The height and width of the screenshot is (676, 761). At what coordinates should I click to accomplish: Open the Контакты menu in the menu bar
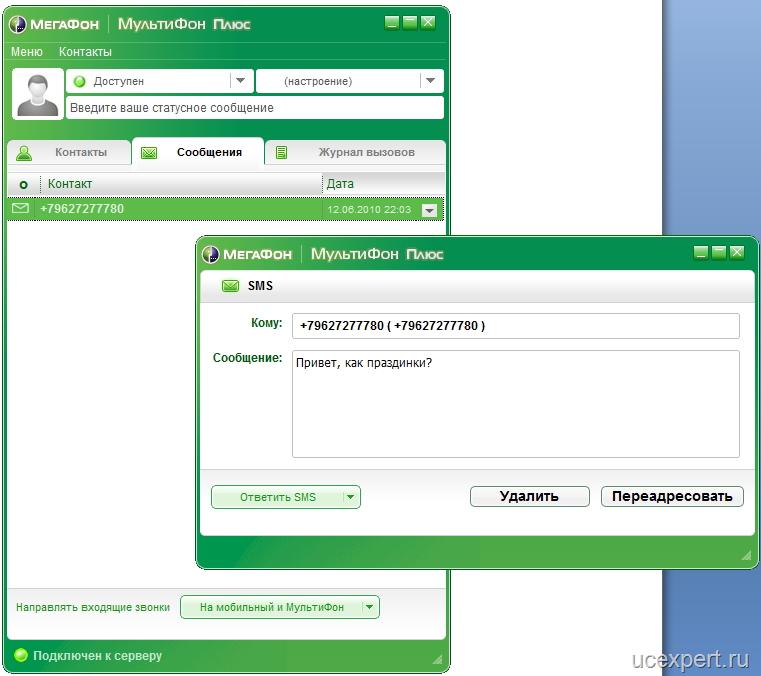pyautogui.click(x=85, y=51)
